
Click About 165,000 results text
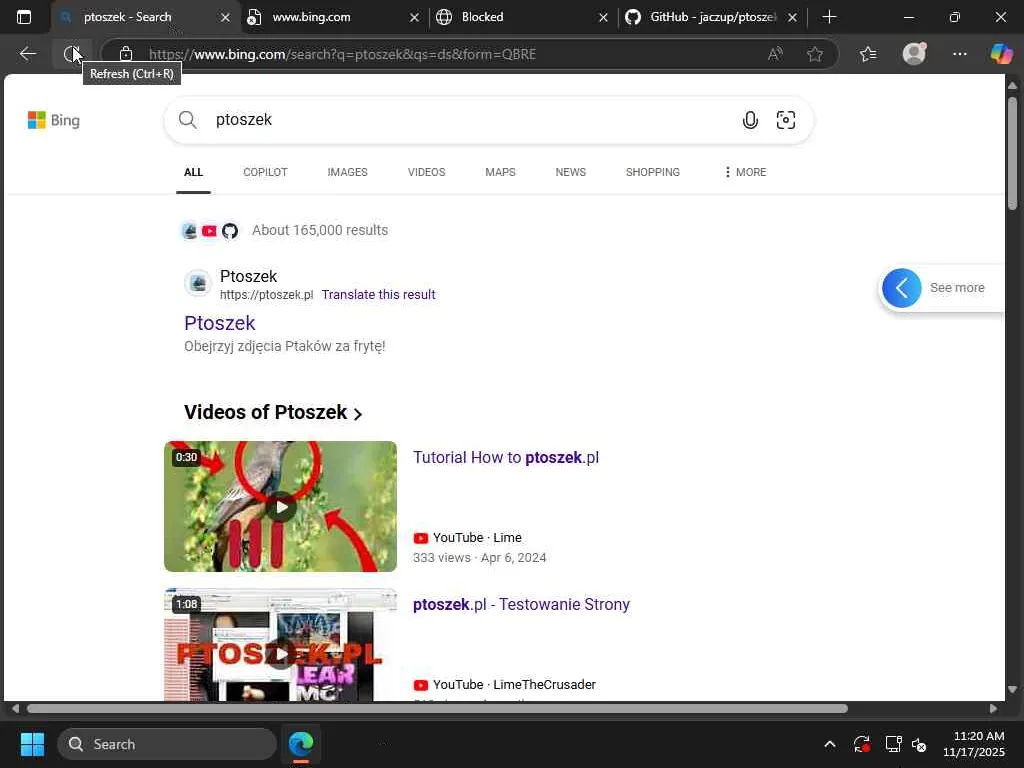point(320,231)
